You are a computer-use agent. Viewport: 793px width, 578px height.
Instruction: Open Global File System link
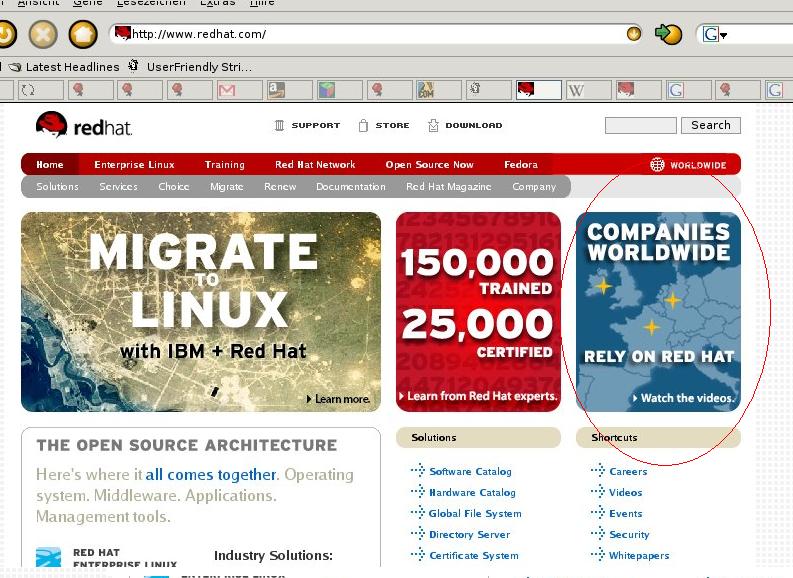coord(475,514)
